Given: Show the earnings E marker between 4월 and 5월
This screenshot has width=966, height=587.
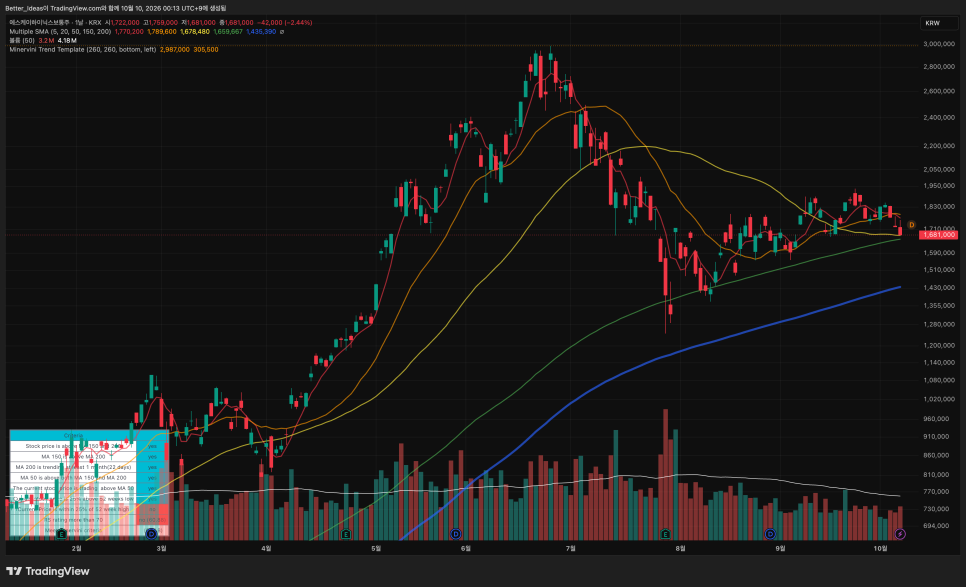Looking at the screenshot, I should click(346, 534).
